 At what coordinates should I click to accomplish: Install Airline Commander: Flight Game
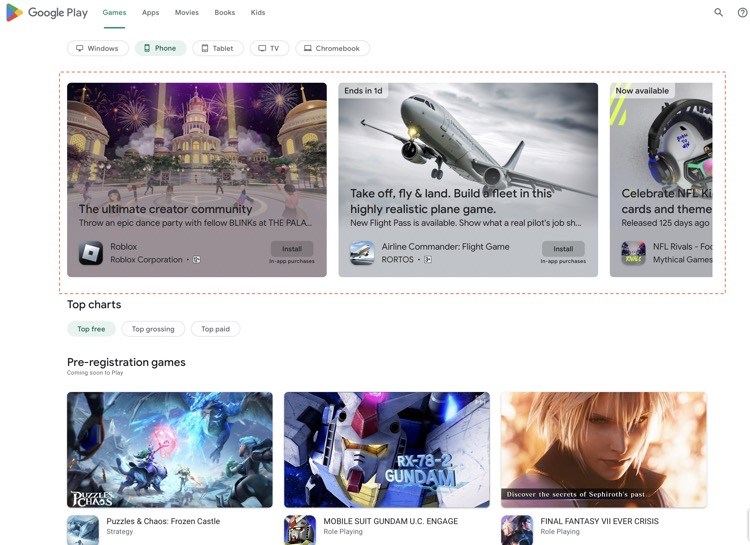[563, 249]
